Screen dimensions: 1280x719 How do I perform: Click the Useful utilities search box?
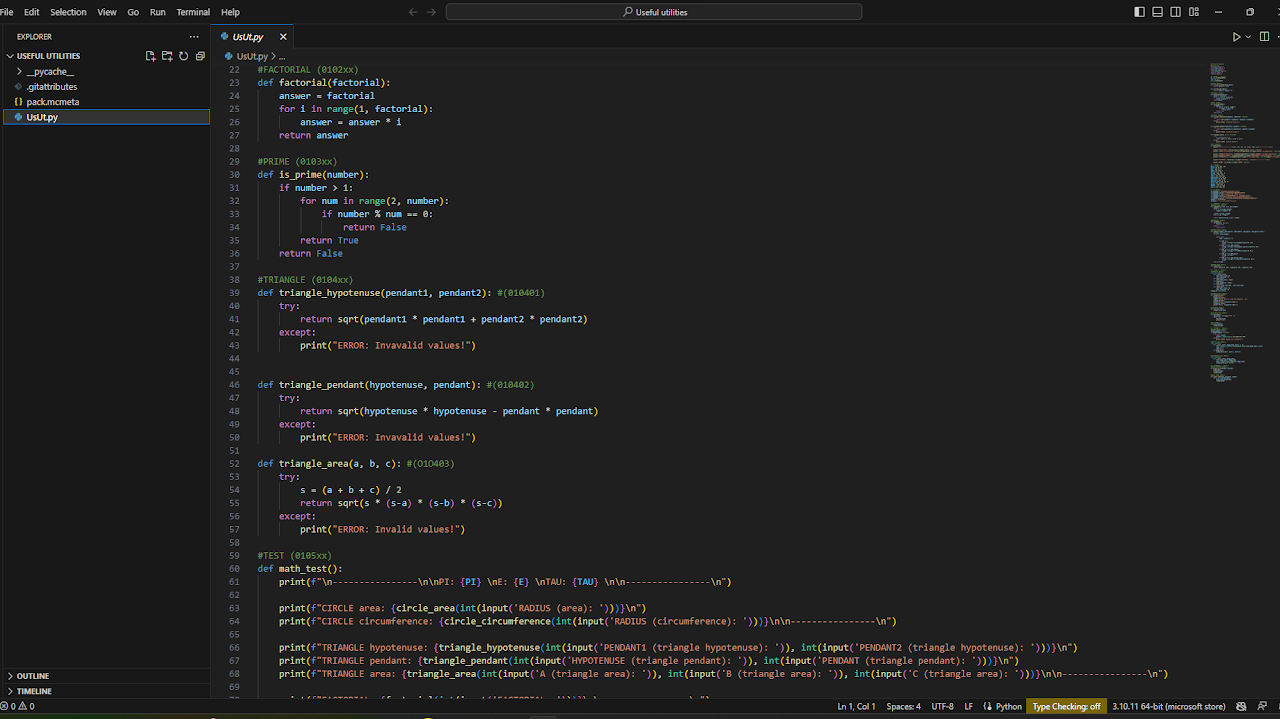(x=654, y=12)
